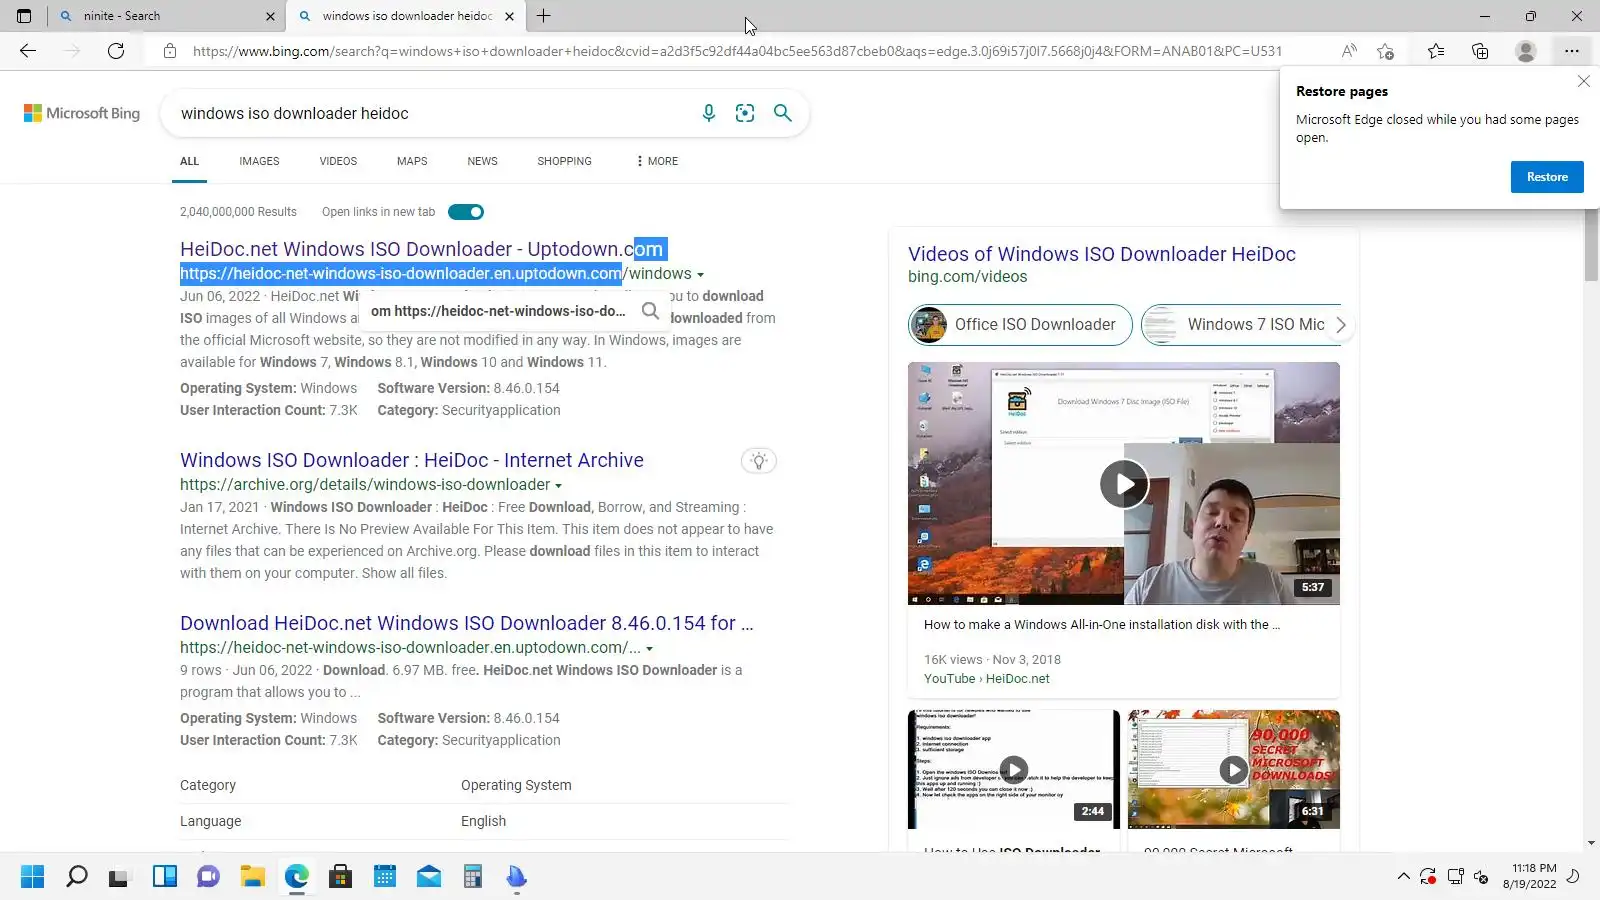This screenshot has width=1600, height=900.
Task: Show hidden system tray icons
Action: [1403, 877]
